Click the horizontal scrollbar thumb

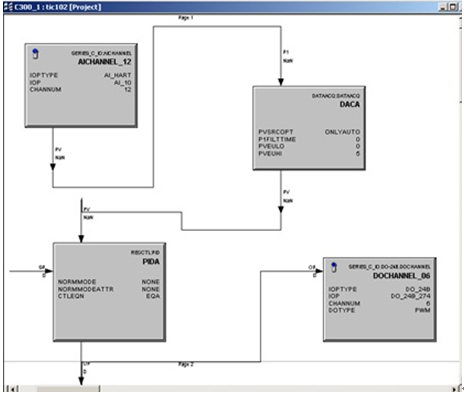point(68,389)
